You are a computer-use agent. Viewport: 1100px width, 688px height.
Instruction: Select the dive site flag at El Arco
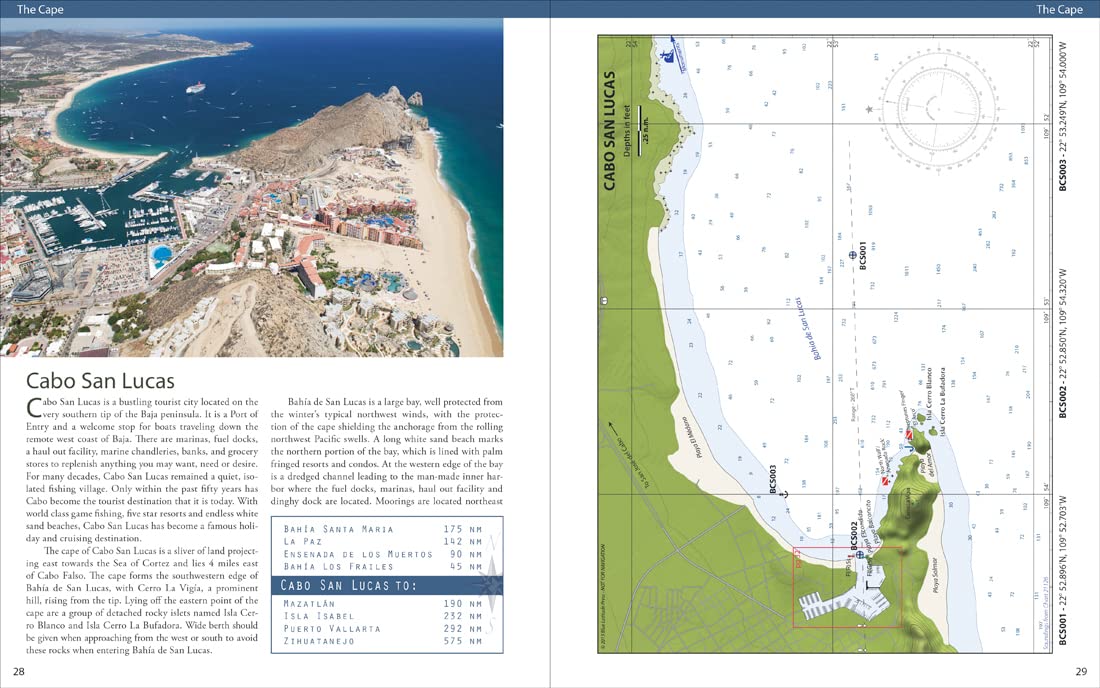(x=908, y=434)
